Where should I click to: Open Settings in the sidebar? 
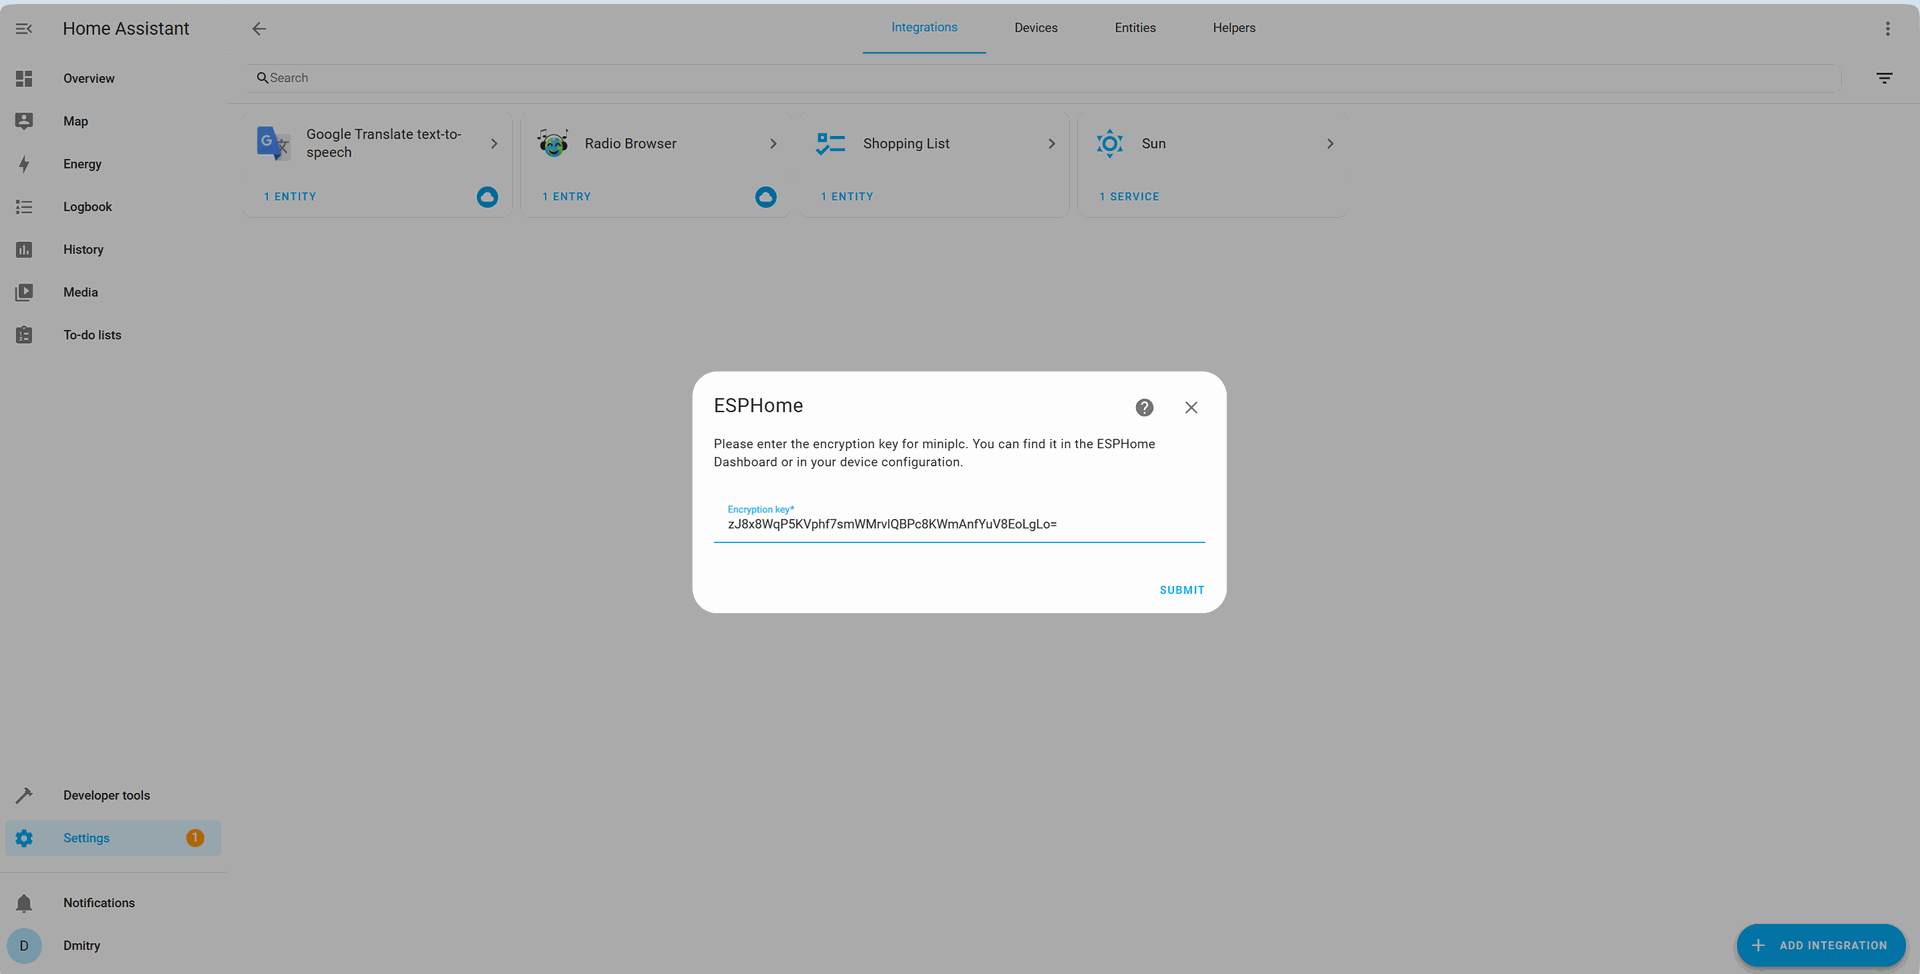tap(113, 838)
